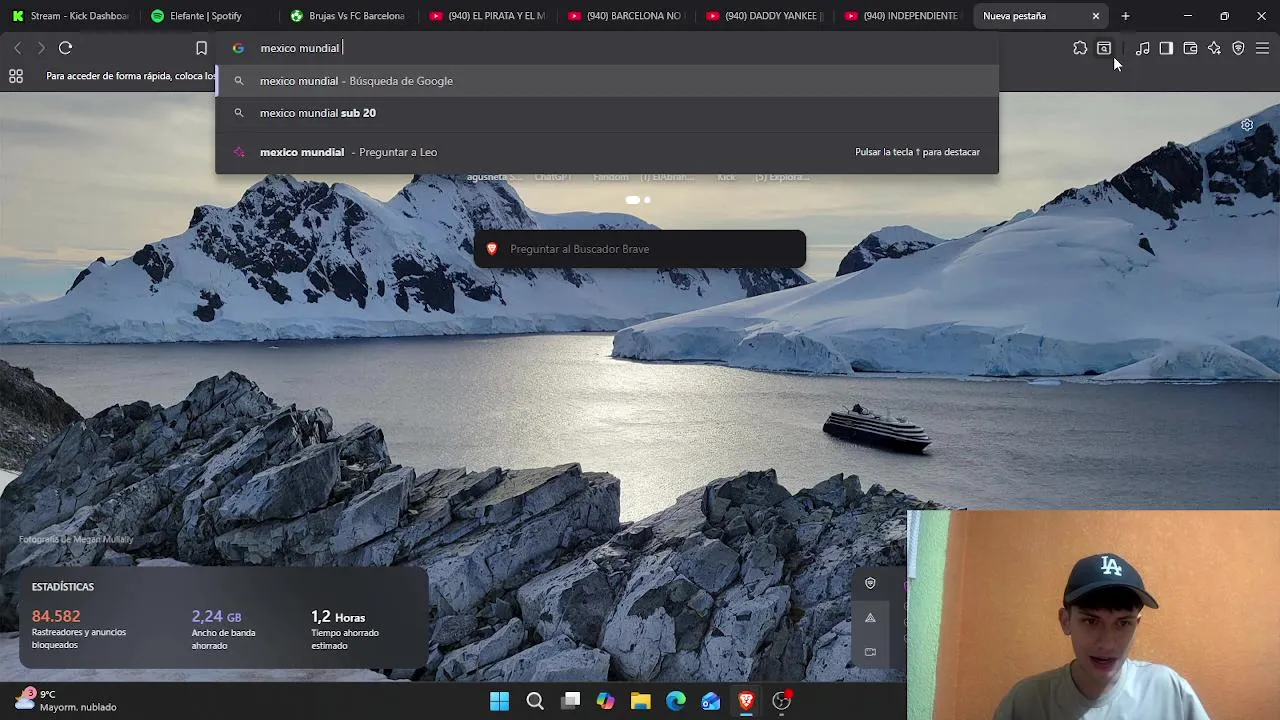Open a new tab with plus button
1280x720 pixels.
coord(1125,16)
